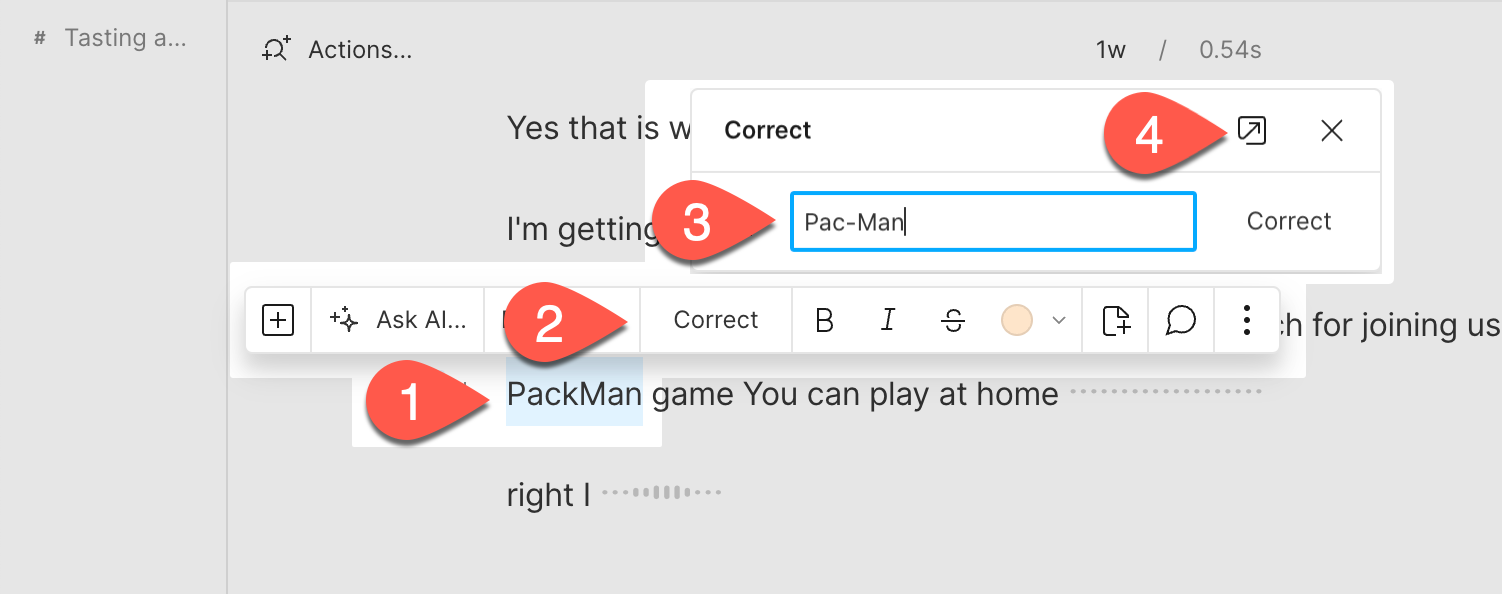Select the Correct toolbar option

[714, 319]
